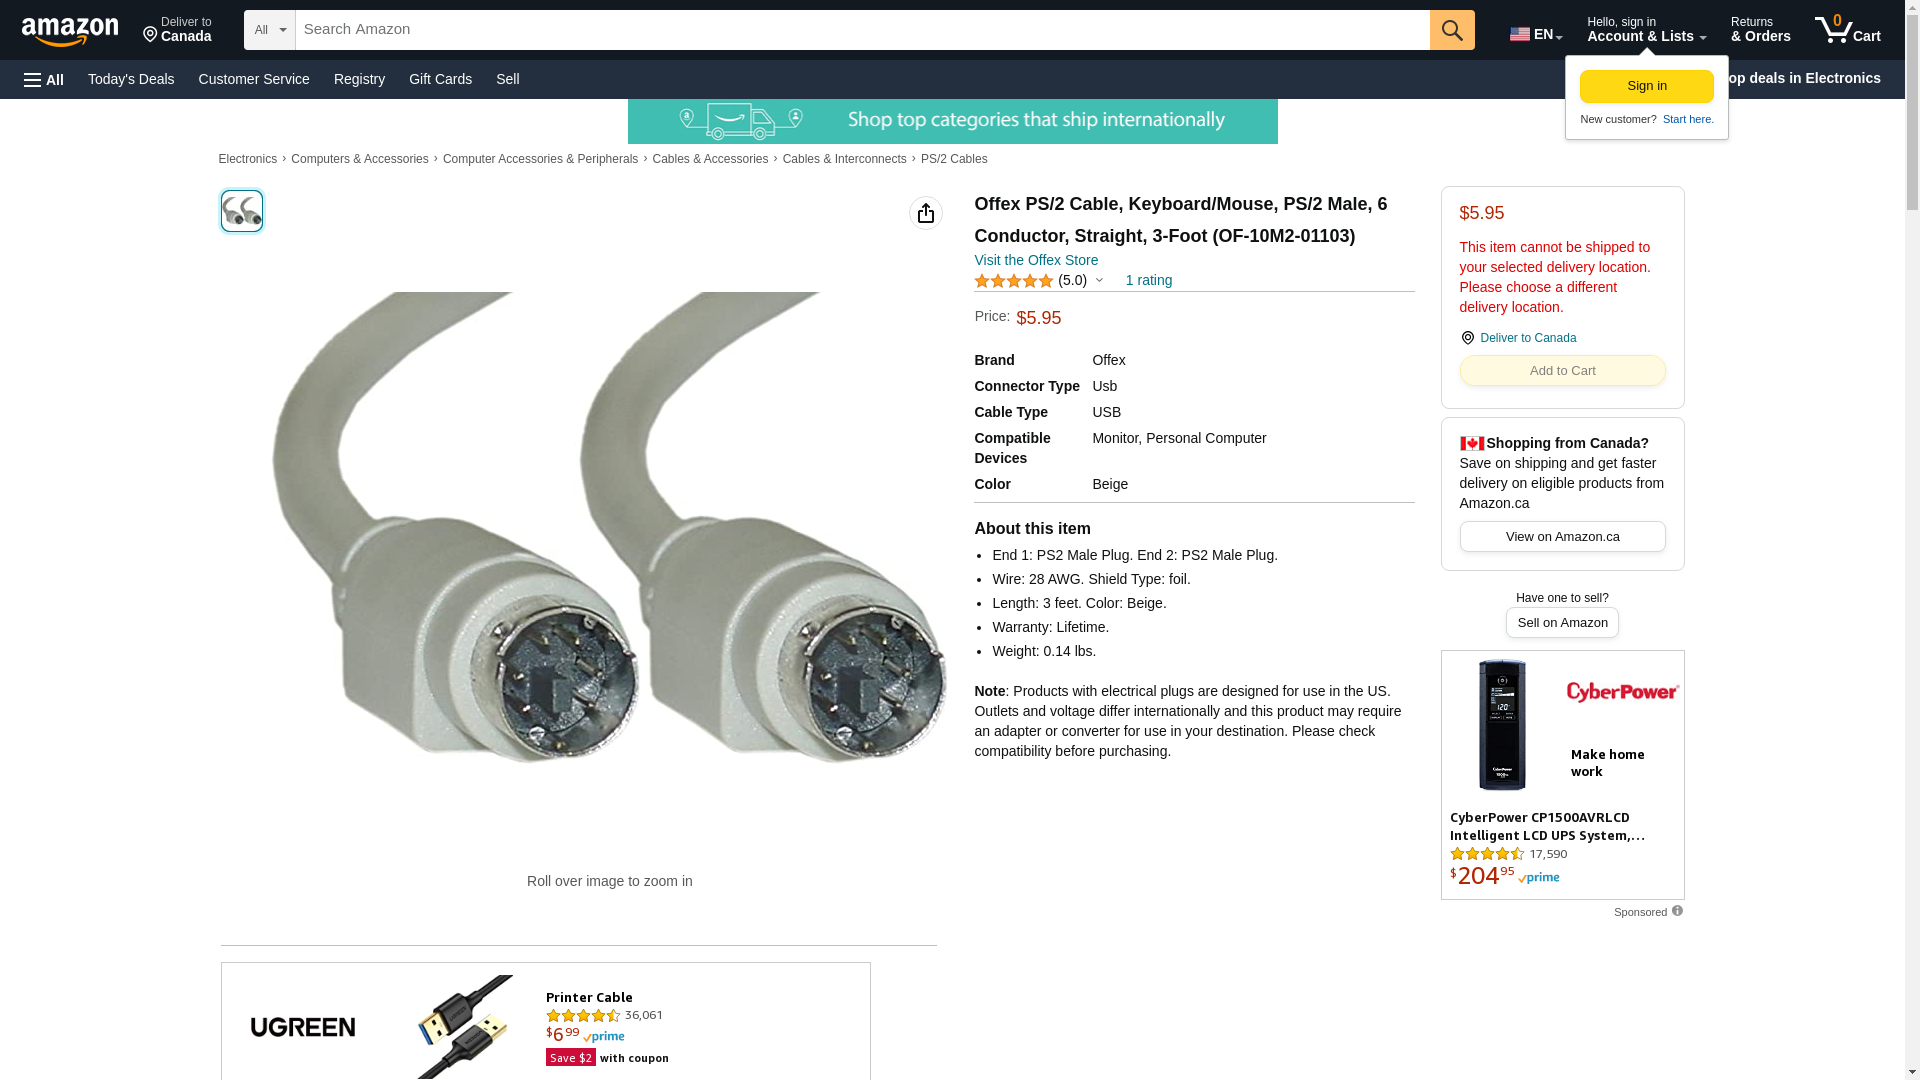This screenshot has height=1080, width=1920.
Task: Click the Amazon logo
Action: coord(70,31)
